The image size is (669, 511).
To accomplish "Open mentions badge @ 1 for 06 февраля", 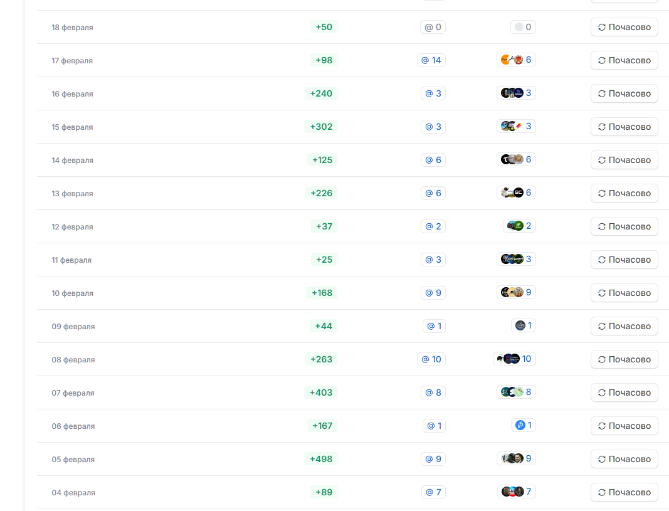I will pyautogui.click(x=434, y=427).
